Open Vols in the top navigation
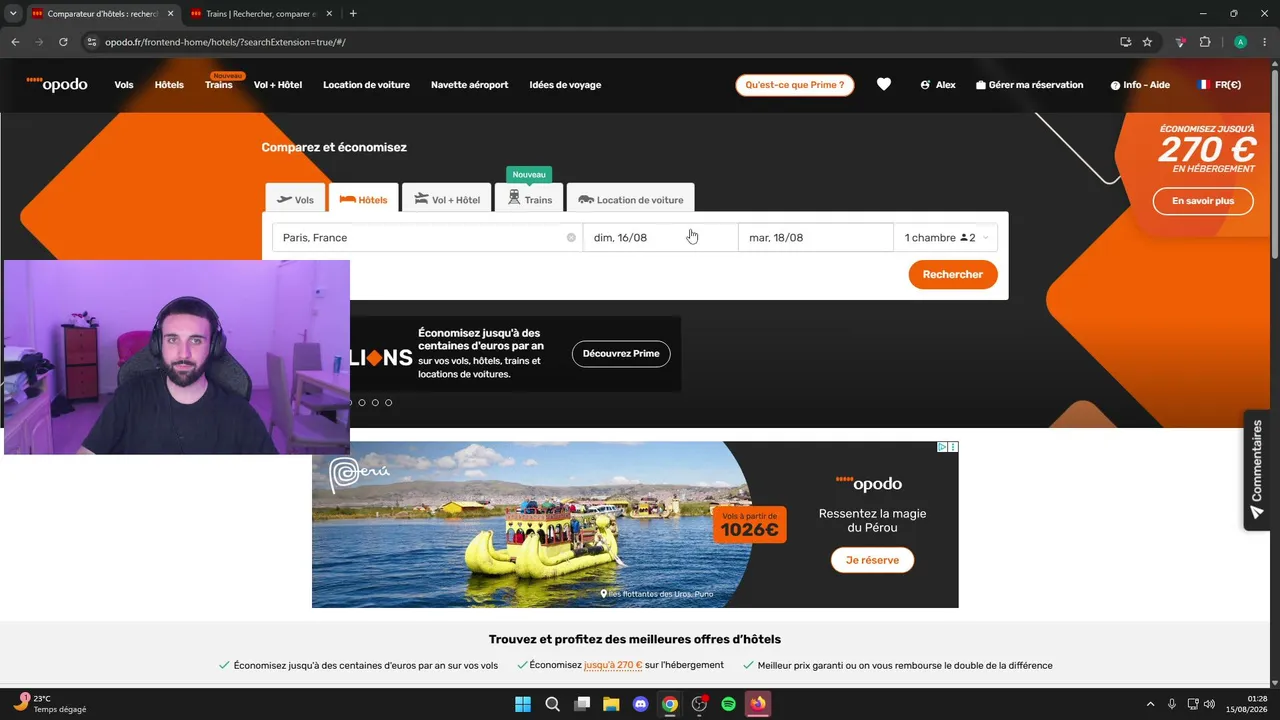Screen dimensions: 1280x720 pyautogui.click(x=124, y=85)
